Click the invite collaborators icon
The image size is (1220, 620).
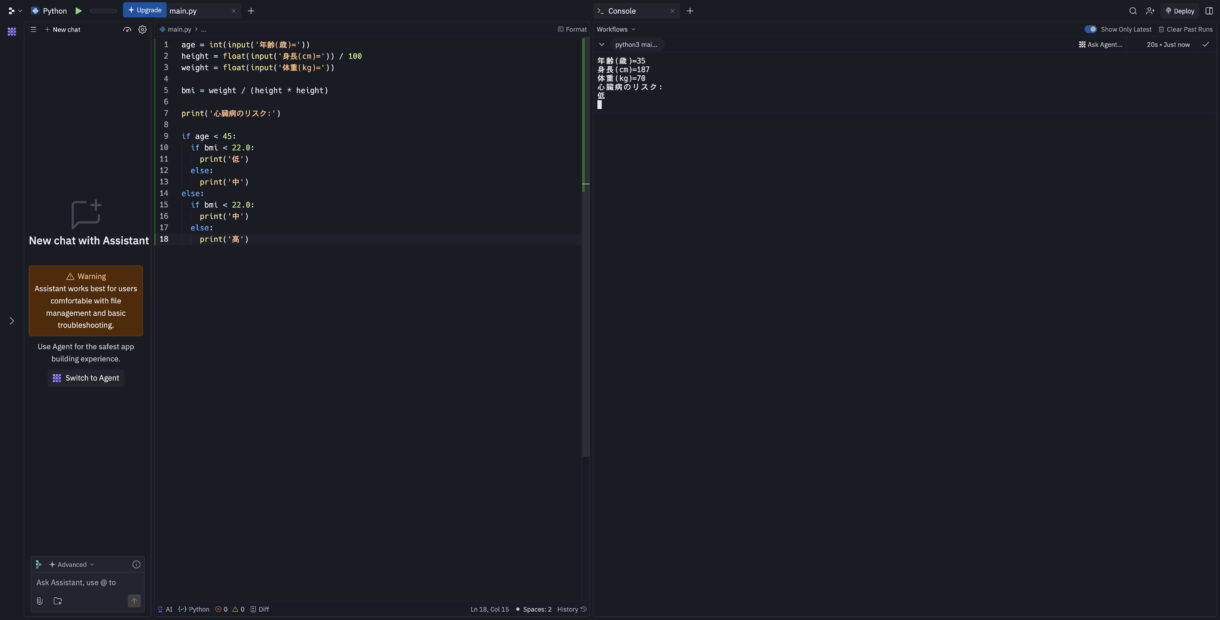(1150, 11)
